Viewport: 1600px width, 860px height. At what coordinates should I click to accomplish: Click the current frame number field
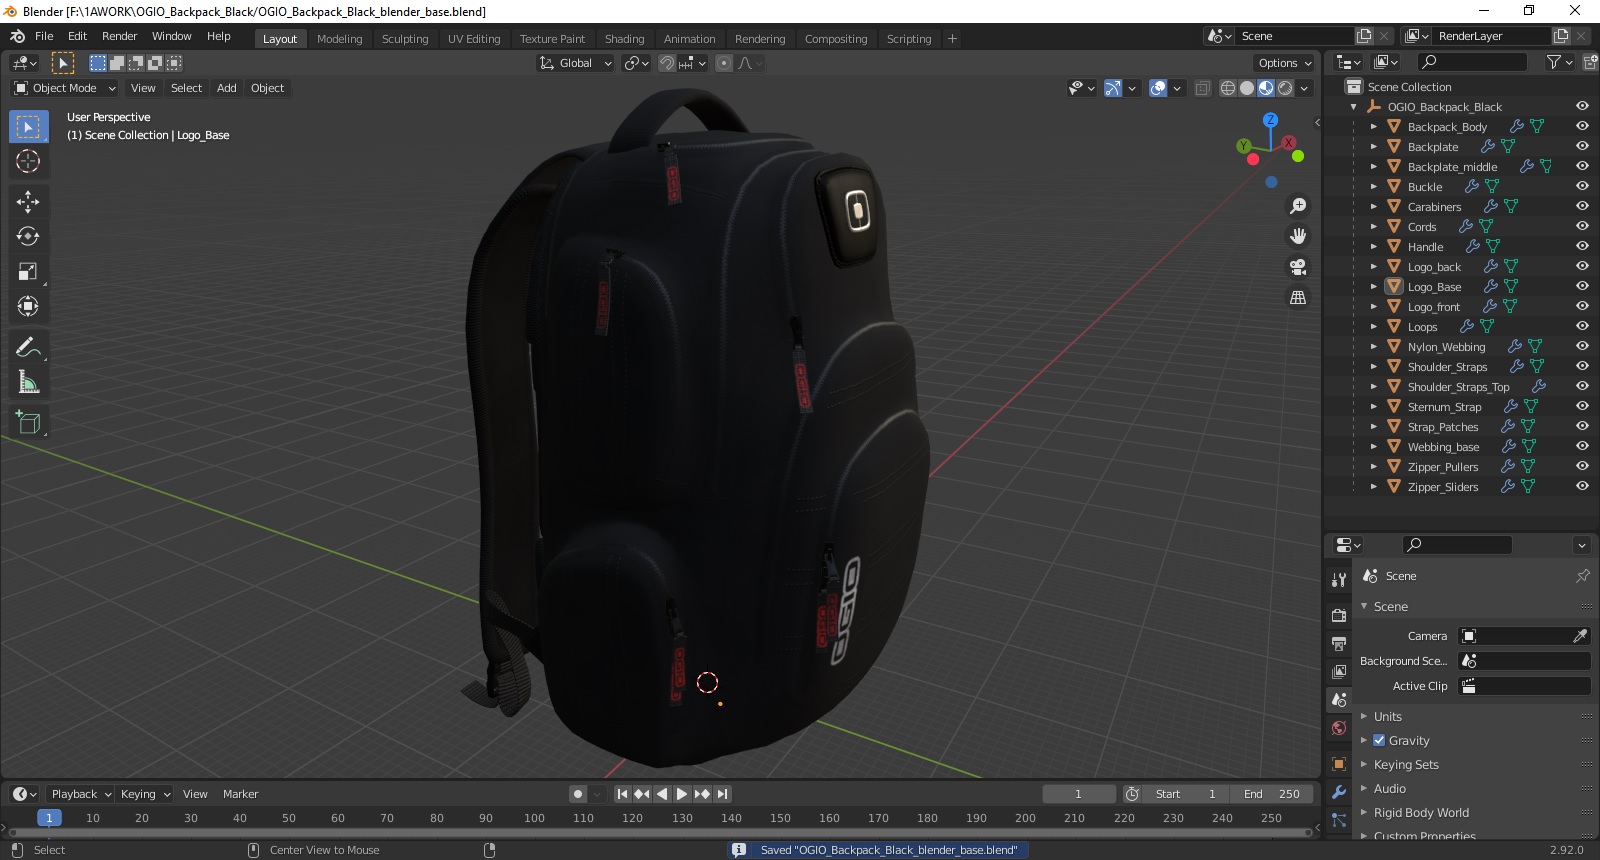pyautogui.click(x=1078, y=794)
